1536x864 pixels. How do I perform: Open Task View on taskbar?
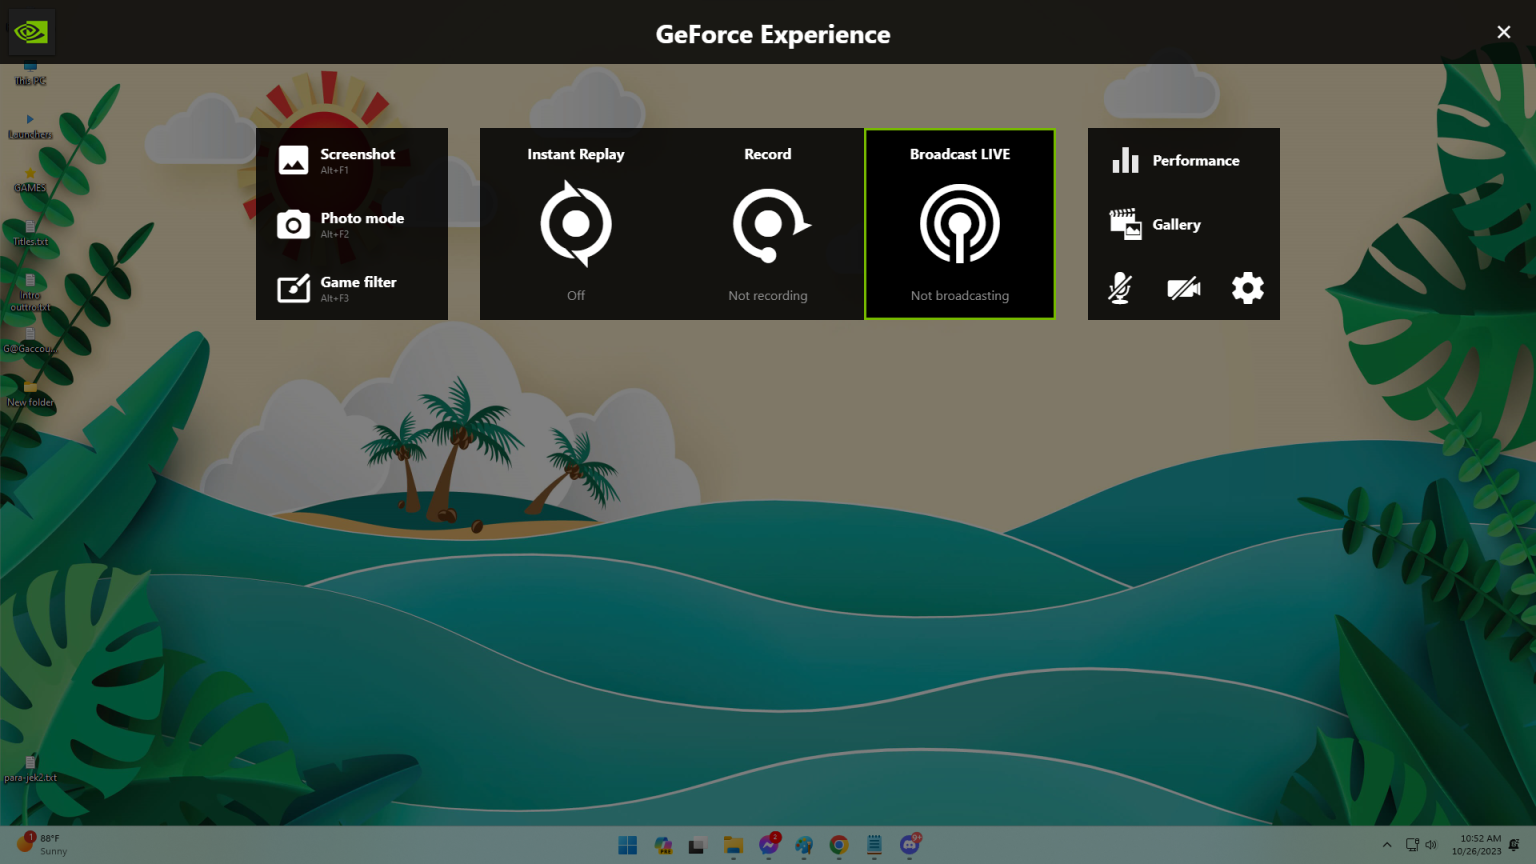697,845
